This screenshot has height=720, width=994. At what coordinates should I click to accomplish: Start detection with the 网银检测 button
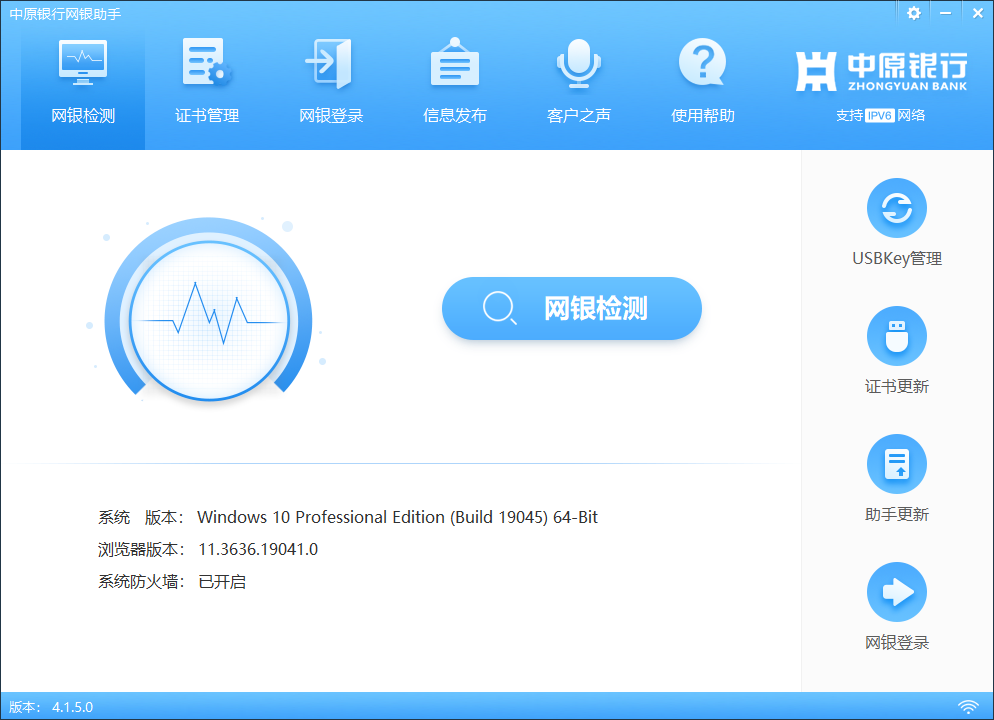(x=571, y=308)
